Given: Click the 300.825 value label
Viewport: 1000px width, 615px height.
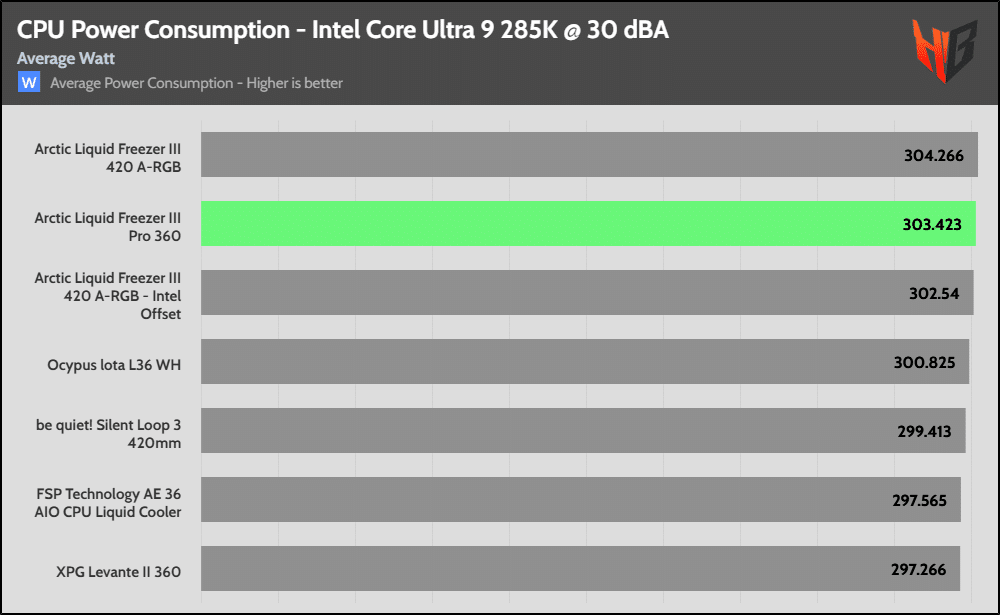Looking at the screenshot, I should point(931,362).
